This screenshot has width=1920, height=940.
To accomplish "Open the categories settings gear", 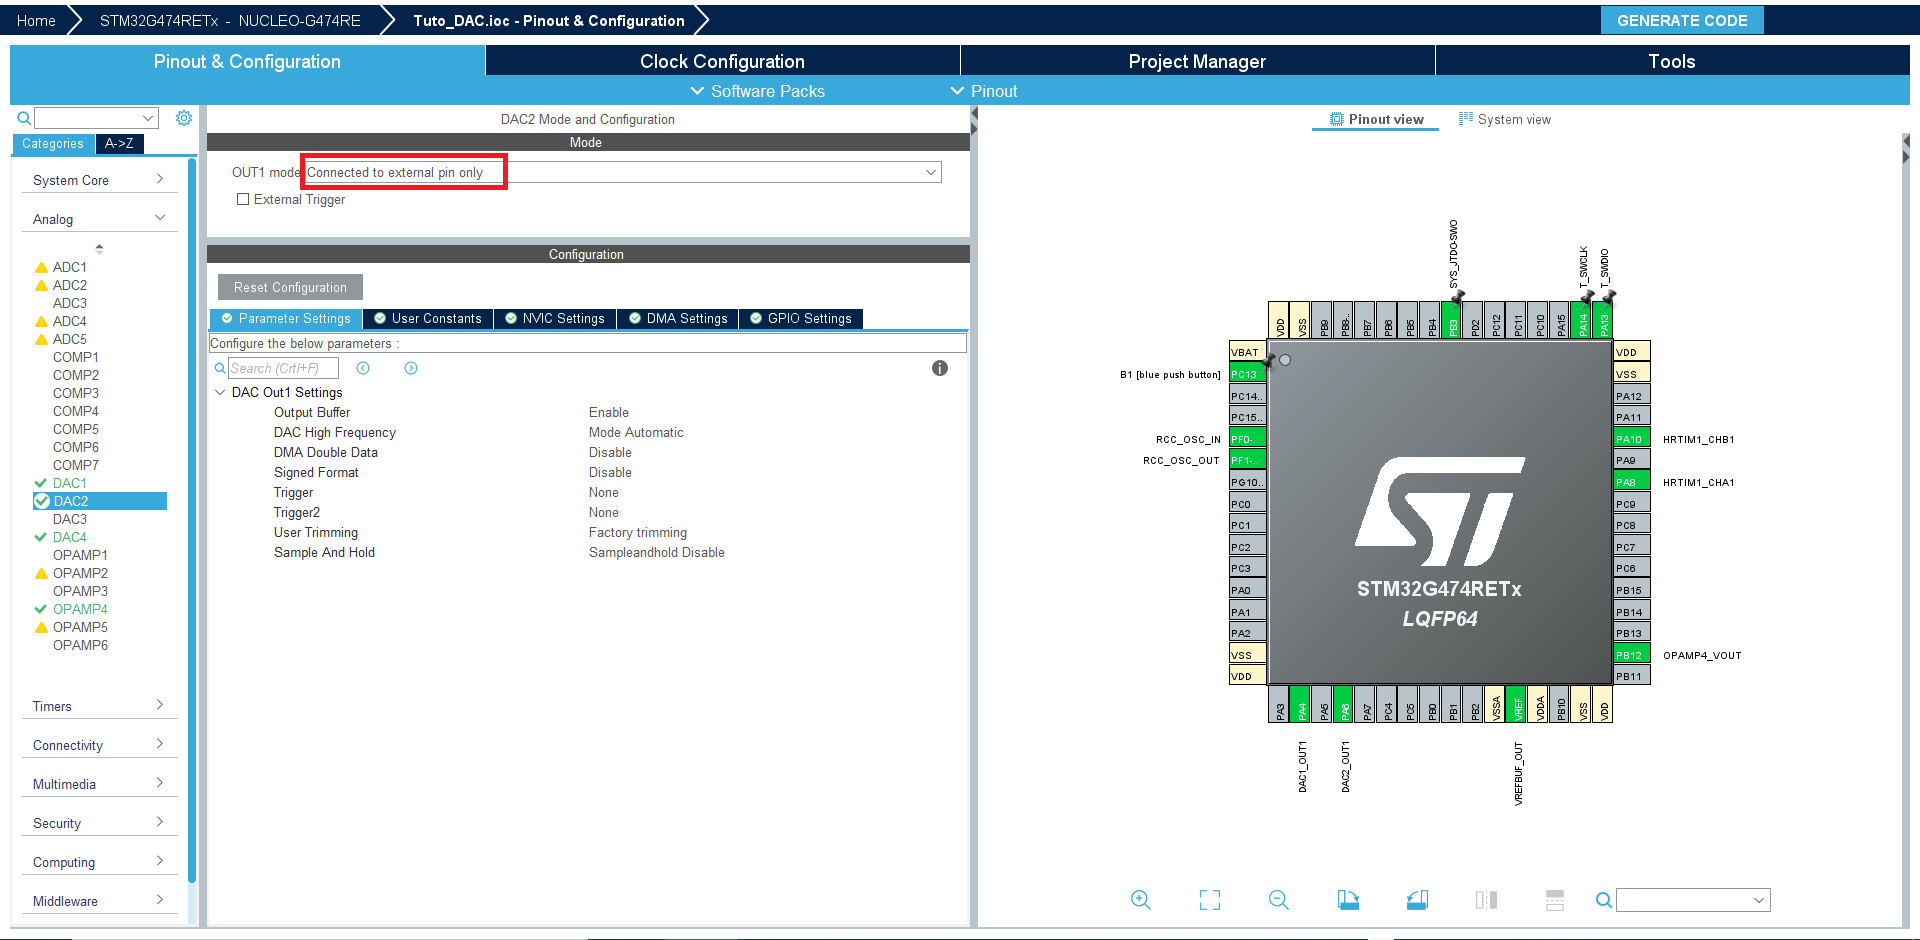I will (x=184, y=118).
